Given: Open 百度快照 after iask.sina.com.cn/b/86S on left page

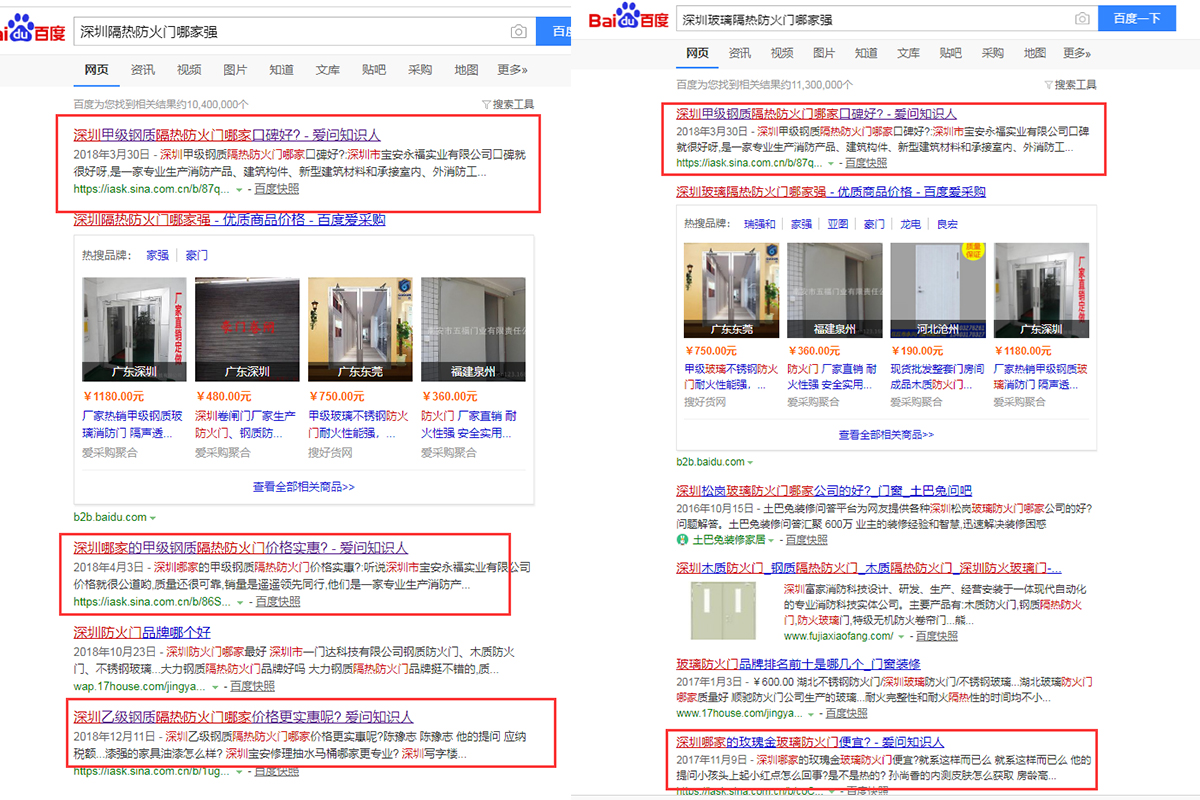Looking at the screenshot, I should pos(277,602).
